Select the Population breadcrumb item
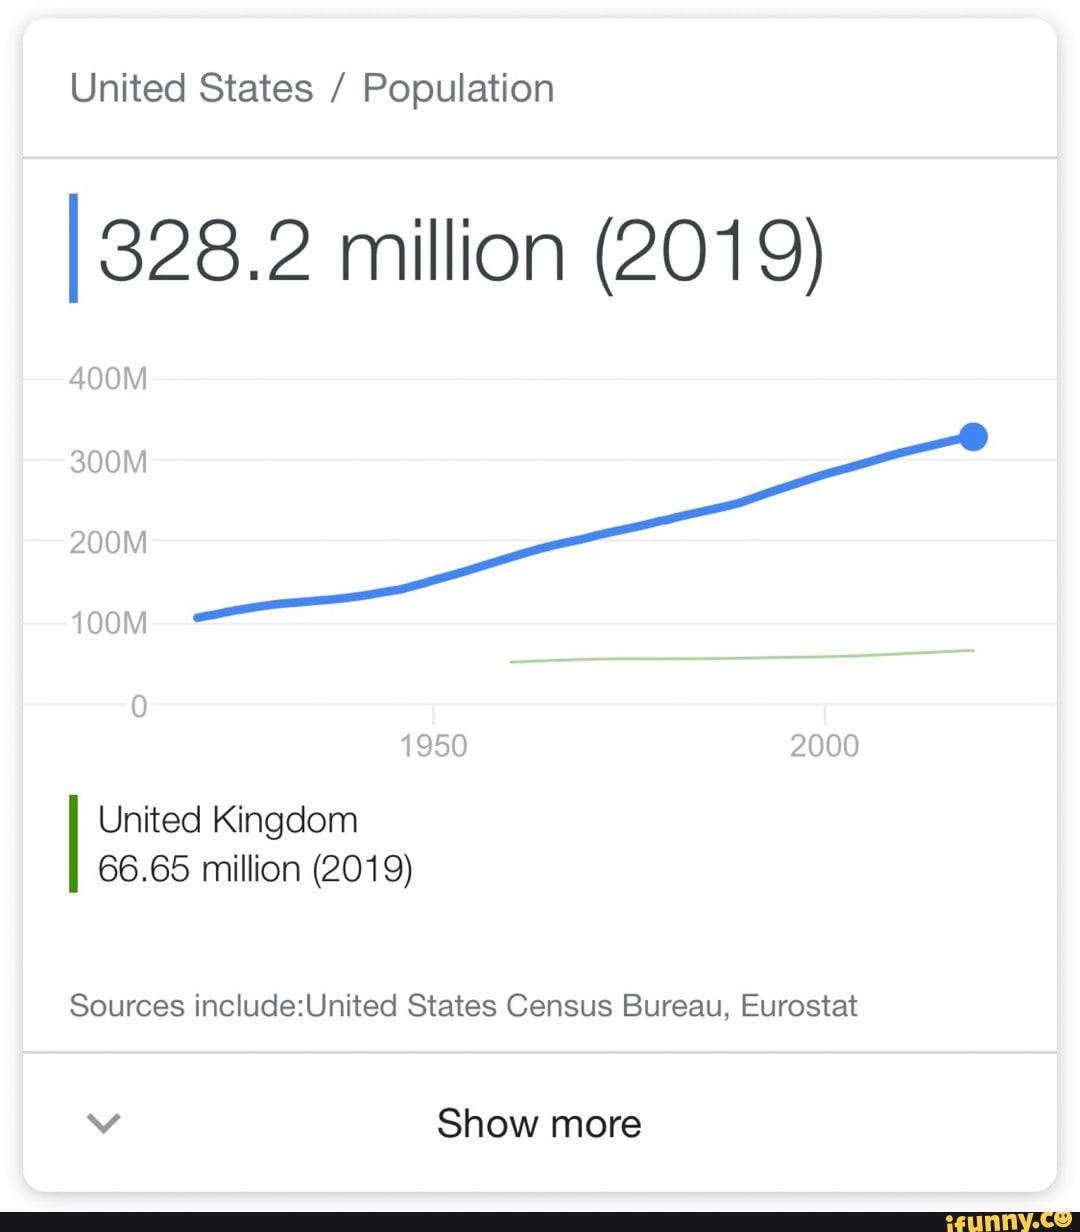This screenshot has width=1080, height=1232. point(457,88)
